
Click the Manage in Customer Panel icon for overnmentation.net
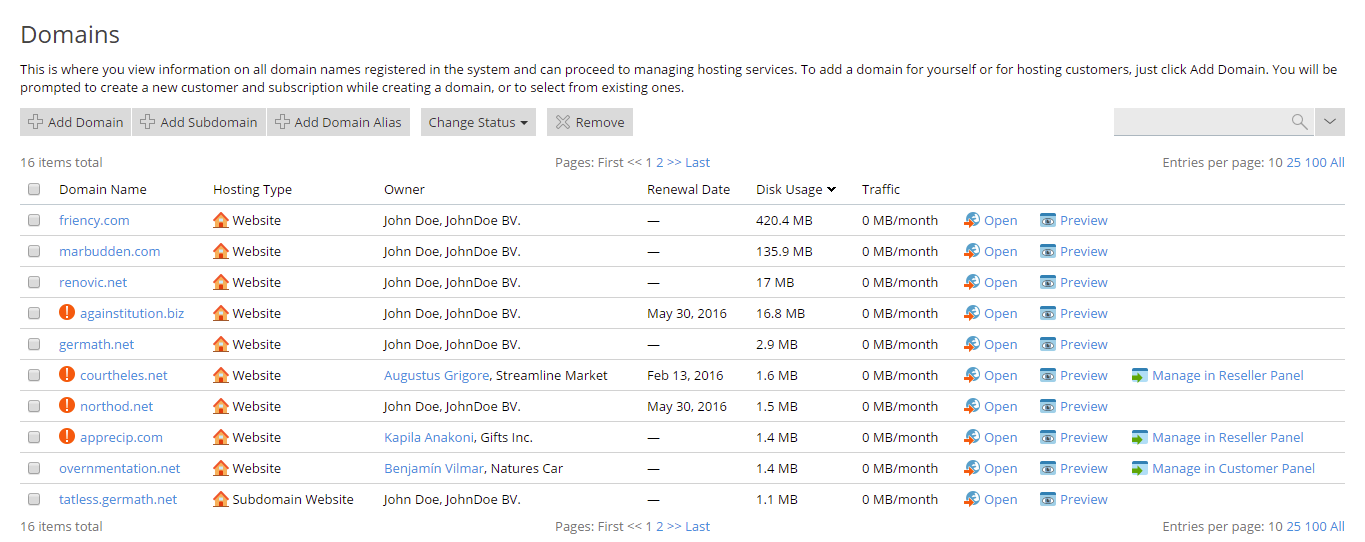(x=1139, y=469)
